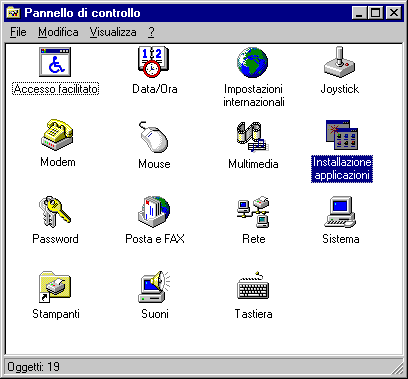Open the File menu
Viewport: 408px width, 379px height.
pos(18,32)
